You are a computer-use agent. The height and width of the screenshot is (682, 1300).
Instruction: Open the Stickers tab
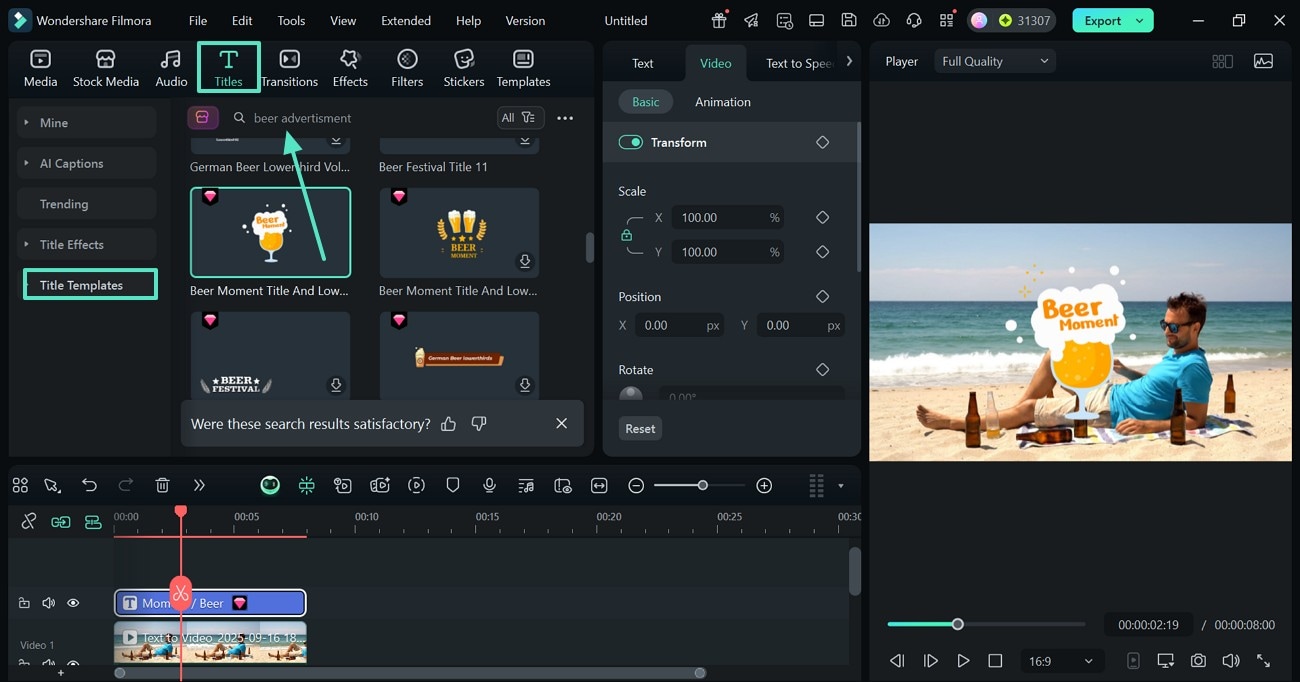(x=464, y=68)
